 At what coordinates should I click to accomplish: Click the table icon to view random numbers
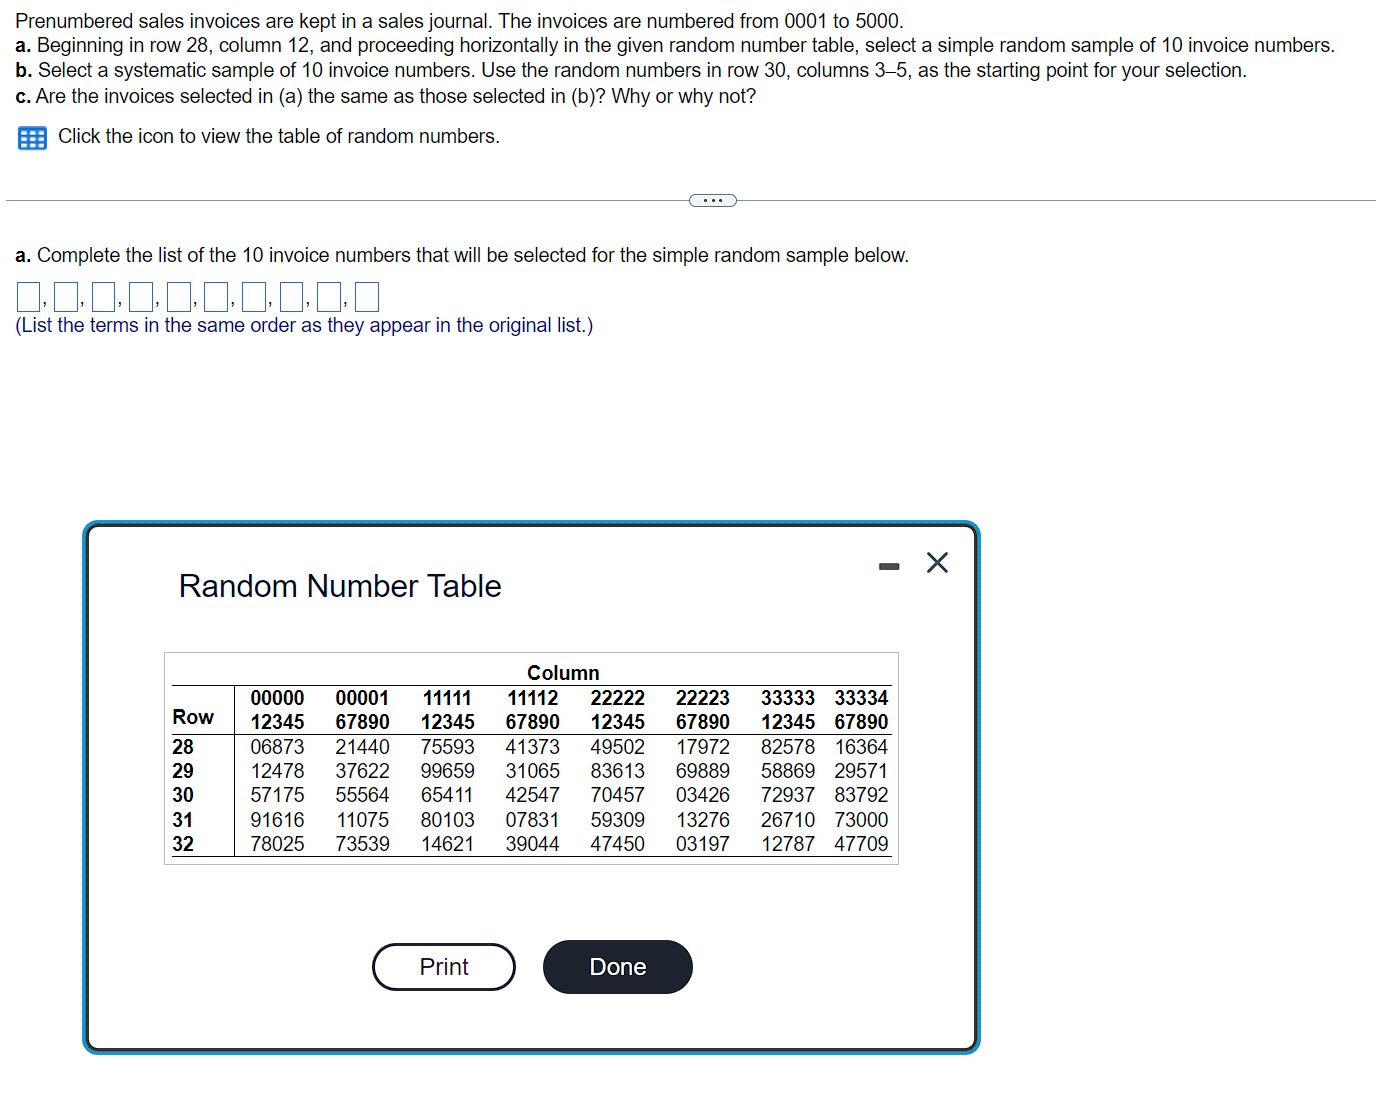(x=32, y=138)
